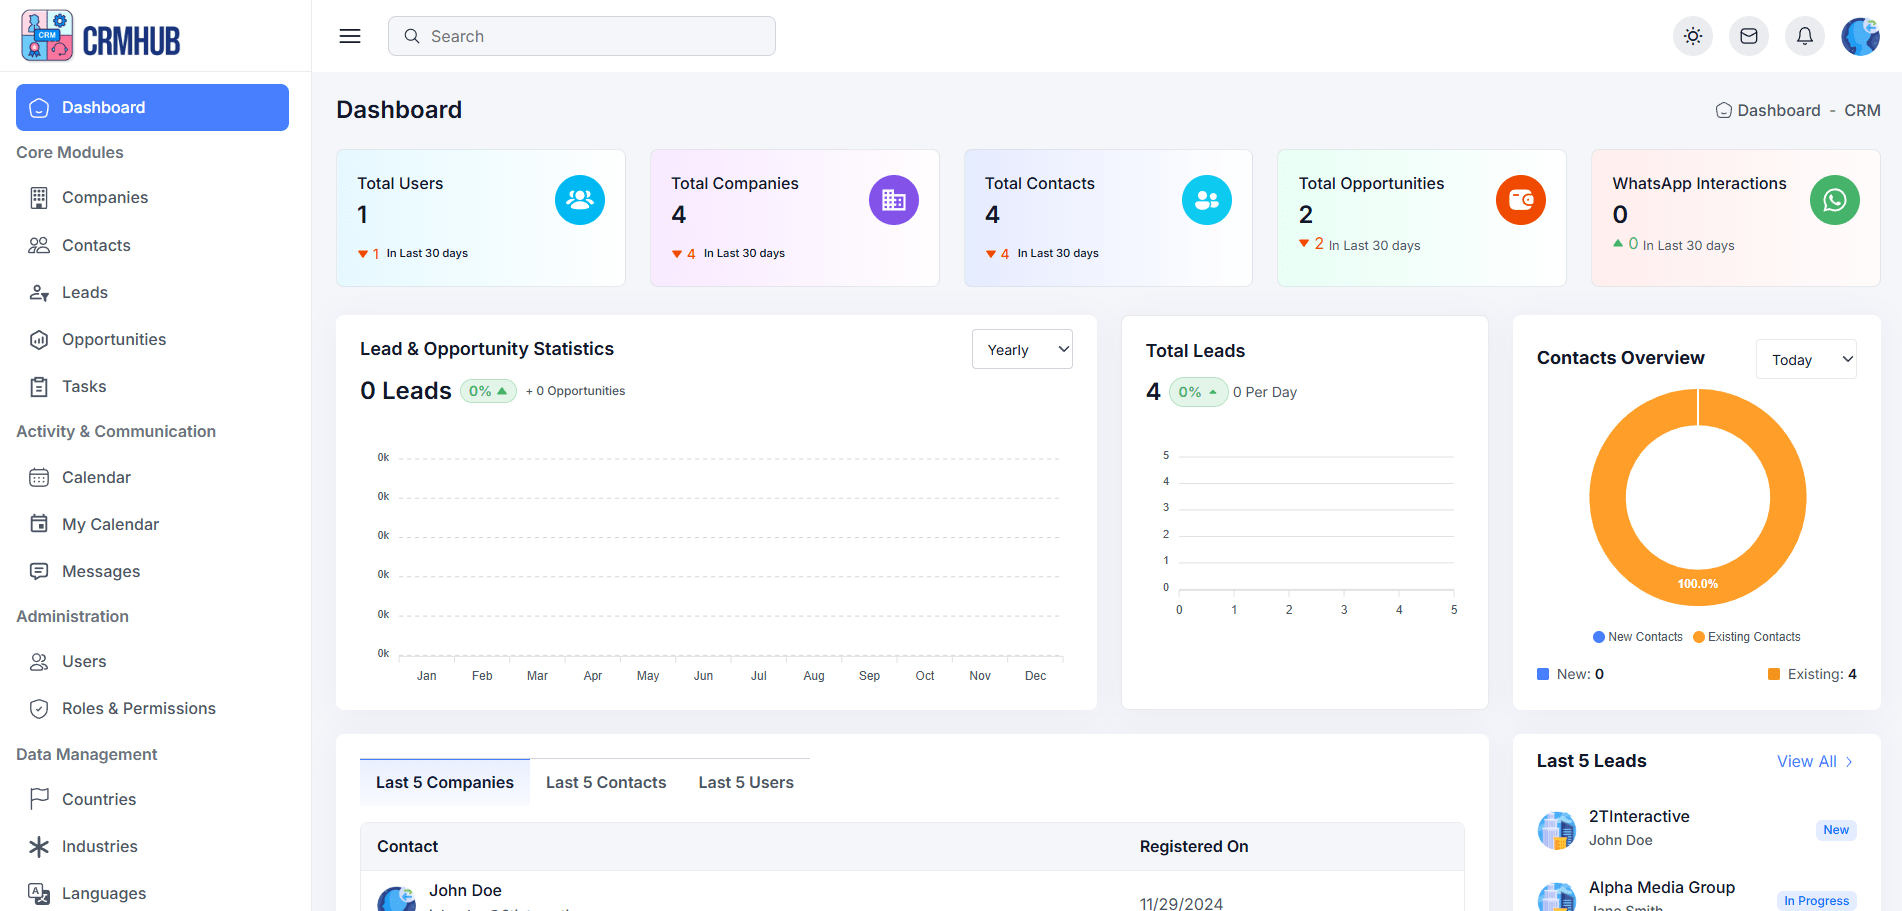This screenshot has height=911, width=1902.
Task: Click the WhatsApp Interactions icon
Action: tap(1834, 200)
